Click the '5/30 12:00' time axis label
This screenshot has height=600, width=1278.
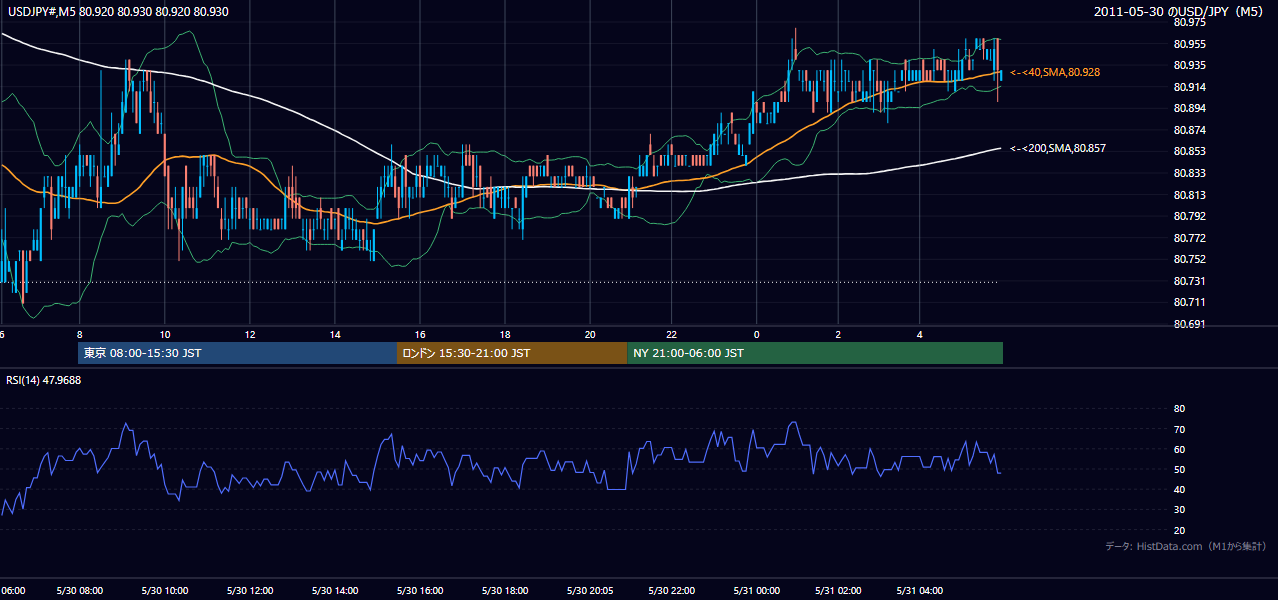point(249,591)
